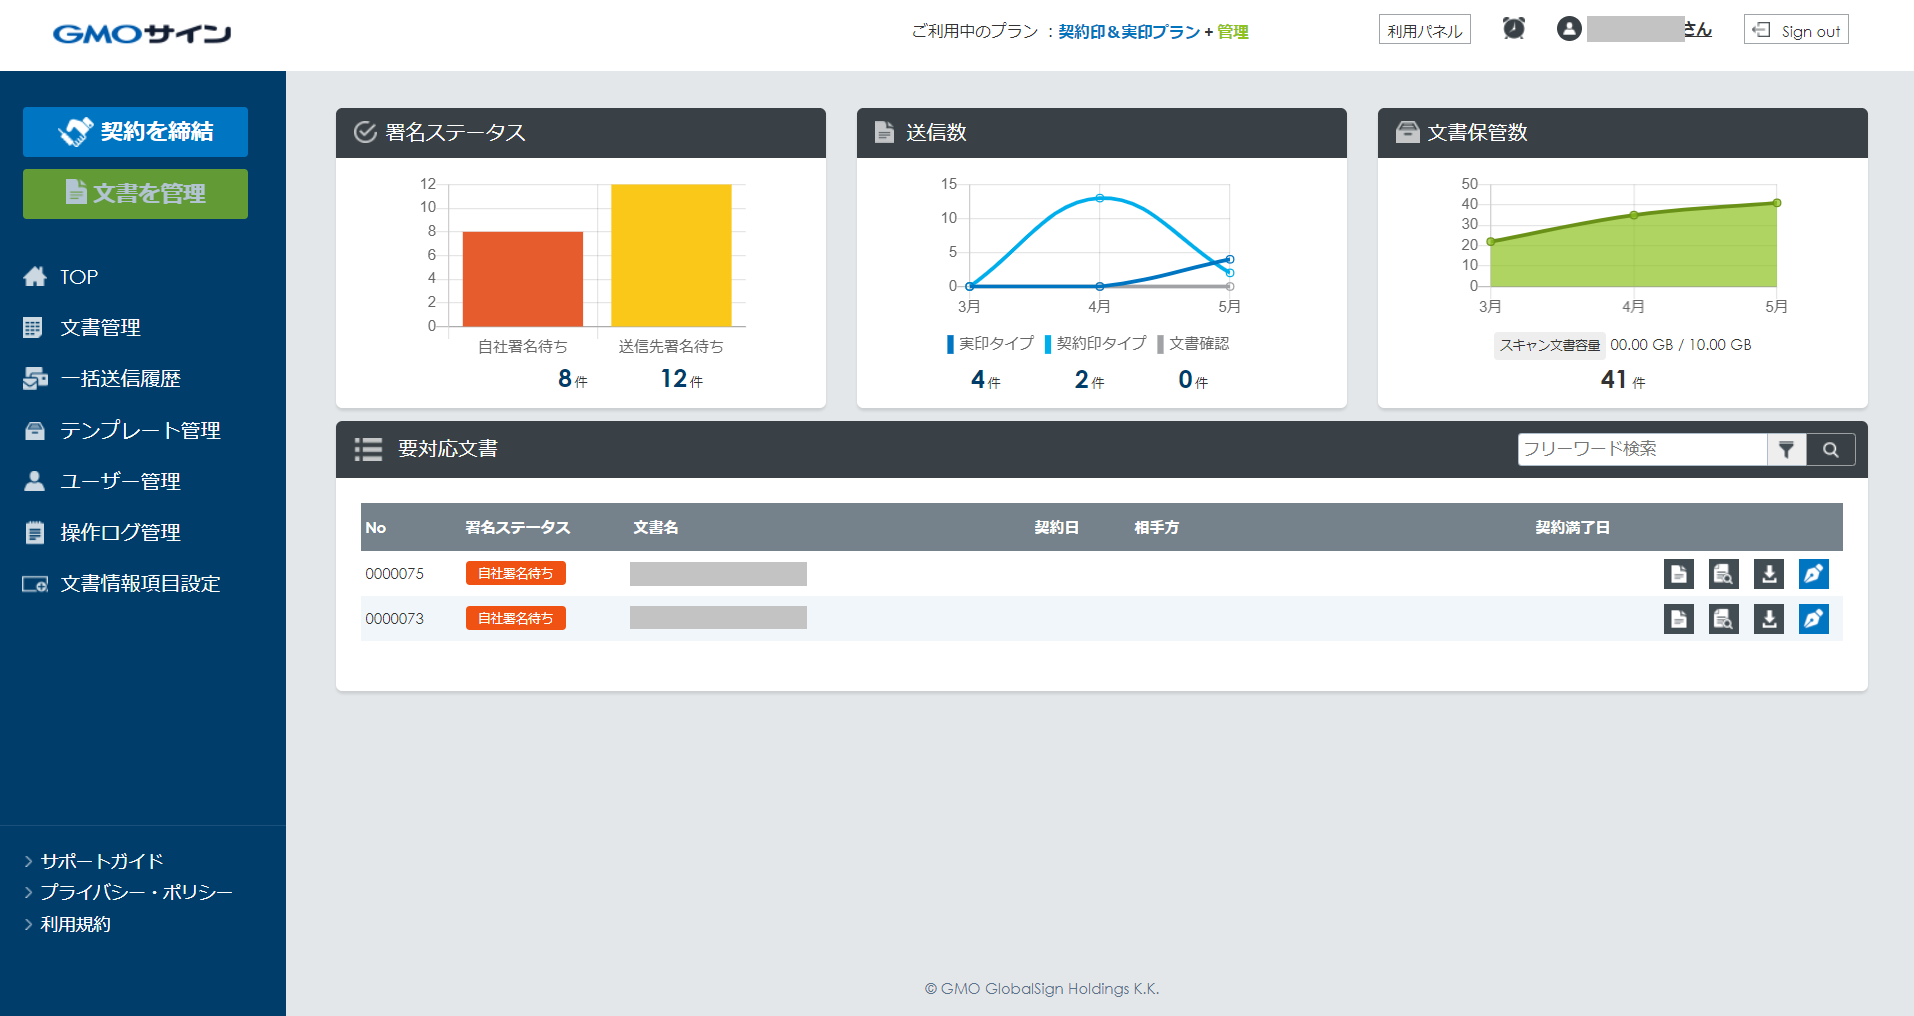Click the filter funnel icon in search
Screen dimensions: 1914x1016
[x=1786, y=450]
